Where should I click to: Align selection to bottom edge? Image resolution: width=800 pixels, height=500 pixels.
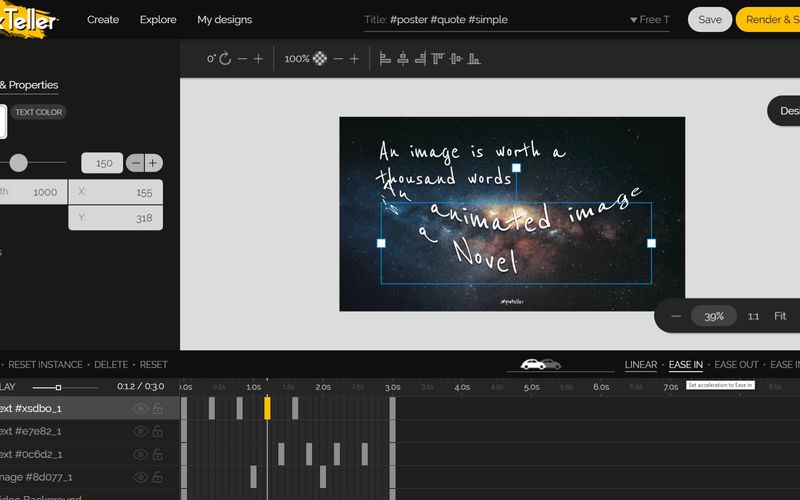point(474,59)
